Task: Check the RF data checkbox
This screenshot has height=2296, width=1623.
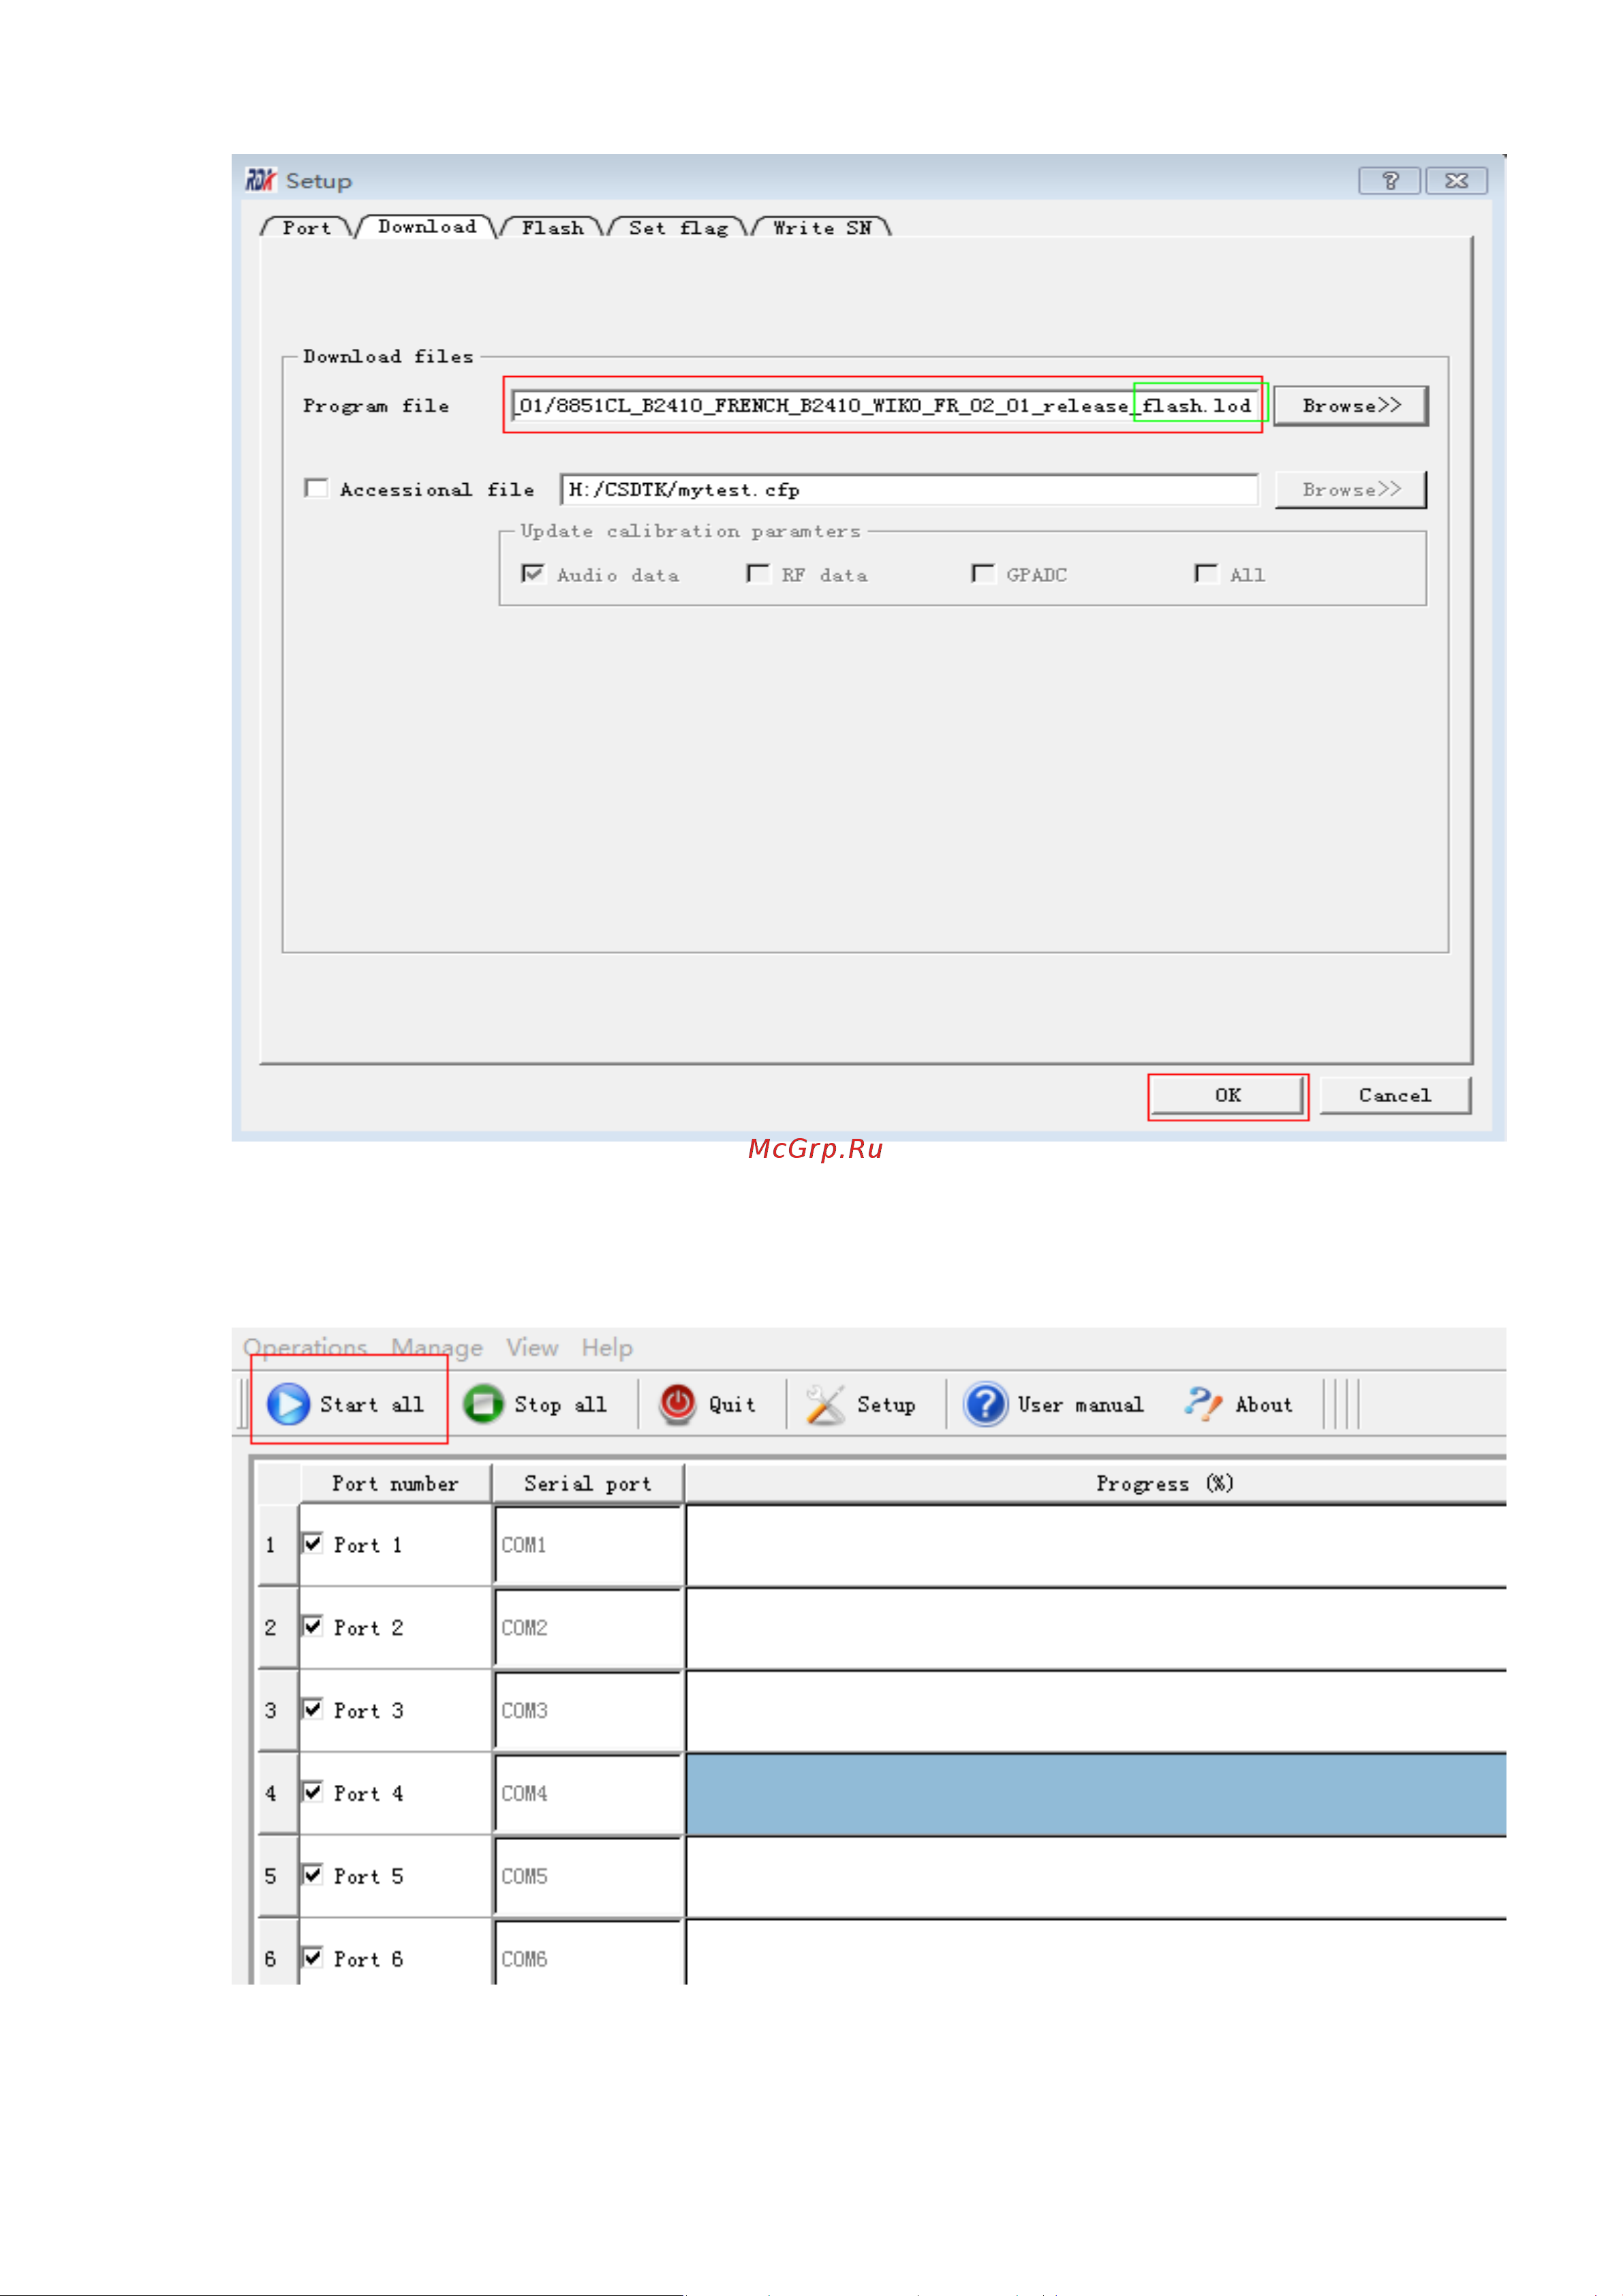Action: [758, 573]
